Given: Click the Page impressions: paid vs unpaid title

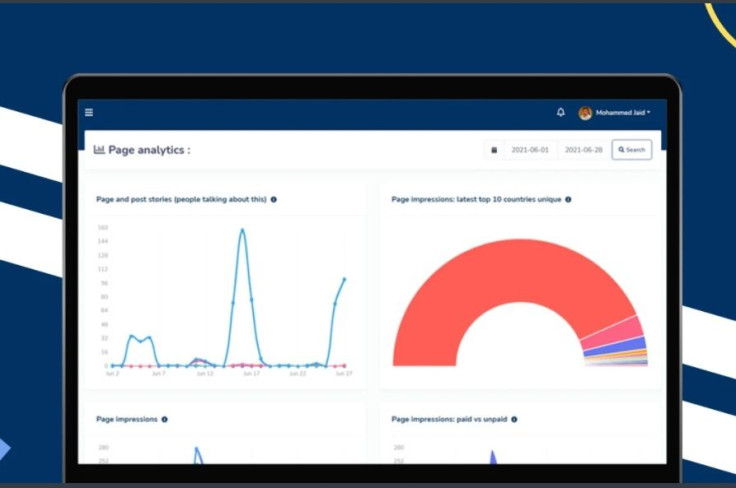Looking at the screenshot, I should point(449,419).
